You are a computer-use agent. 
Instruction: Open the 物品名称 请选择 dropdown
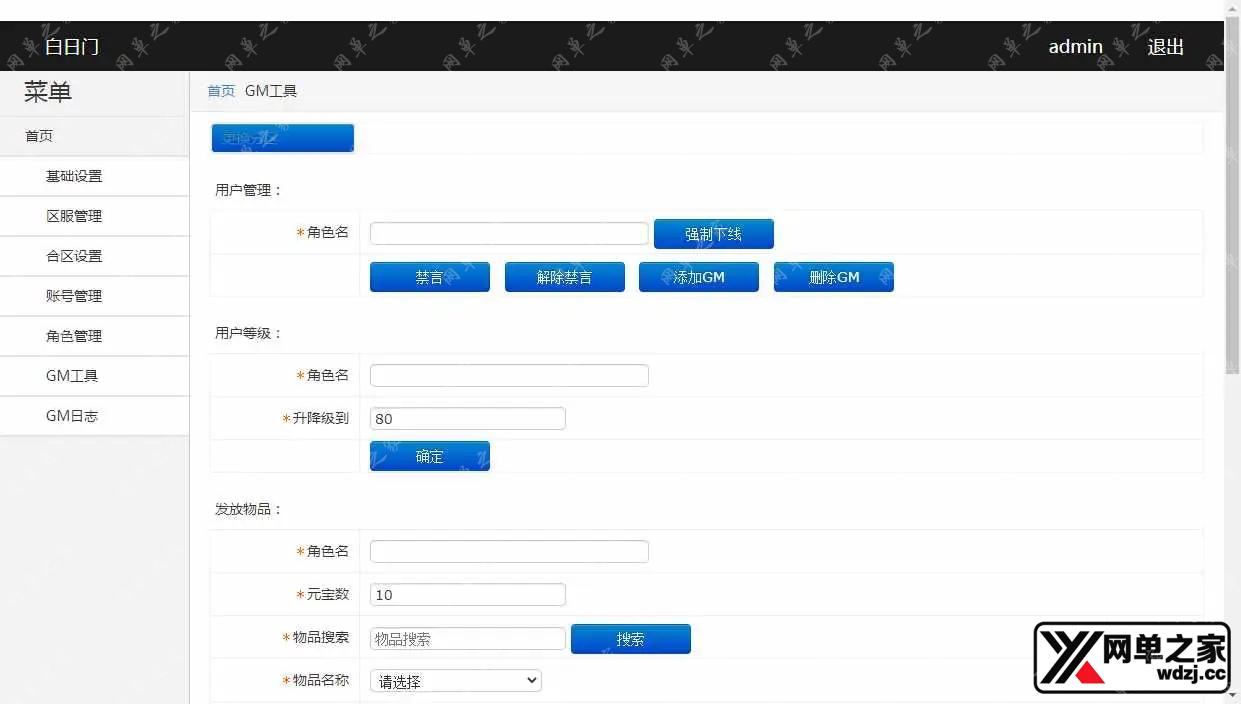point(455,681)
